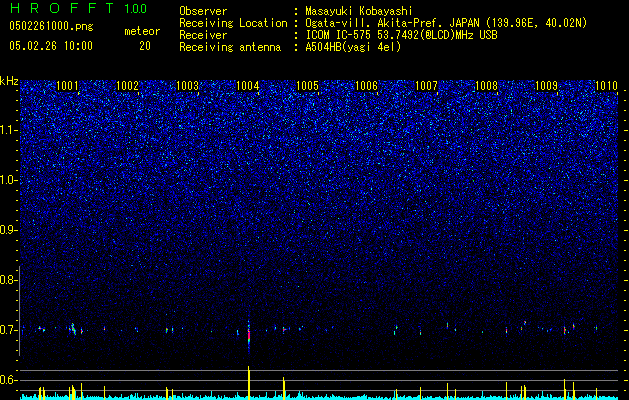
Task: Click ICOM IC-575 receiver details
Action: [401, 35]
